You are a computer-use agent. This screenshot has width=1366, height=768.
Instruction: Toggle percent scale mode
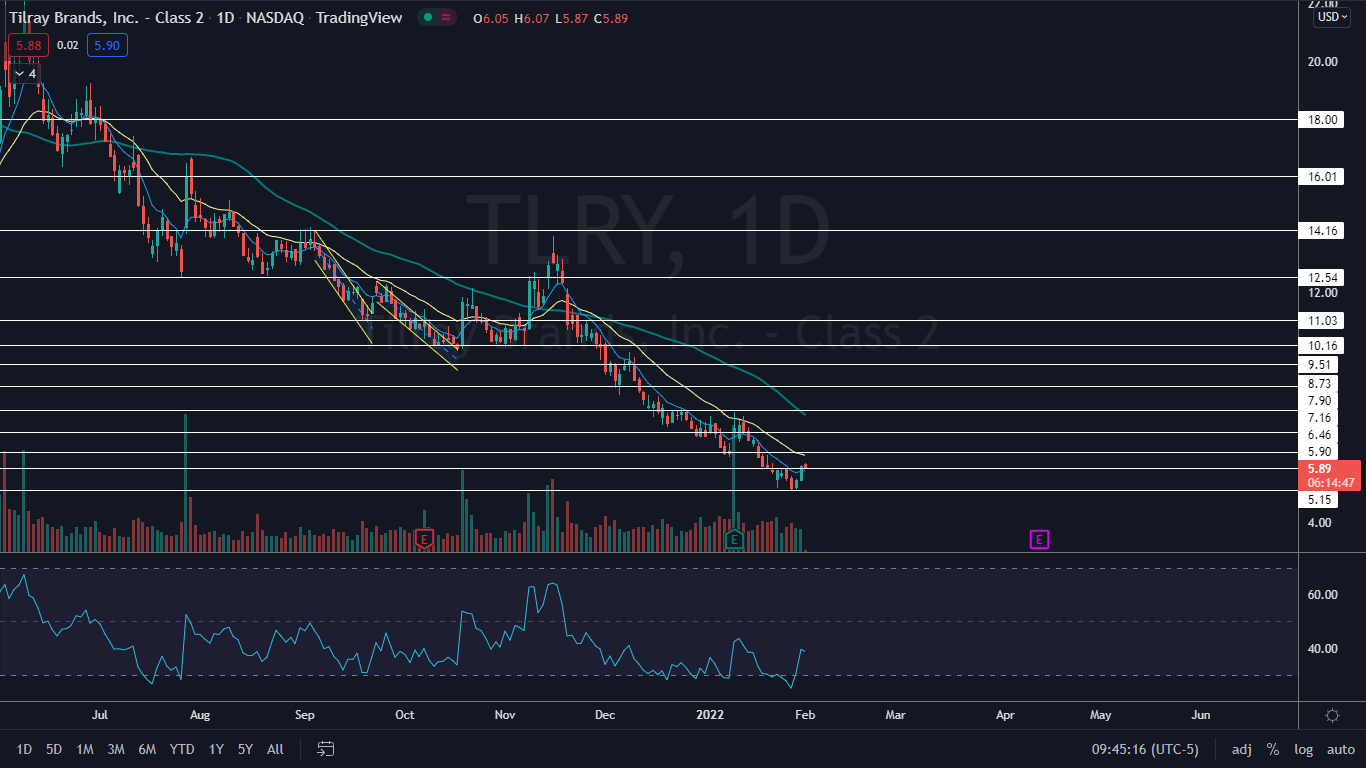coord(1273,749)
